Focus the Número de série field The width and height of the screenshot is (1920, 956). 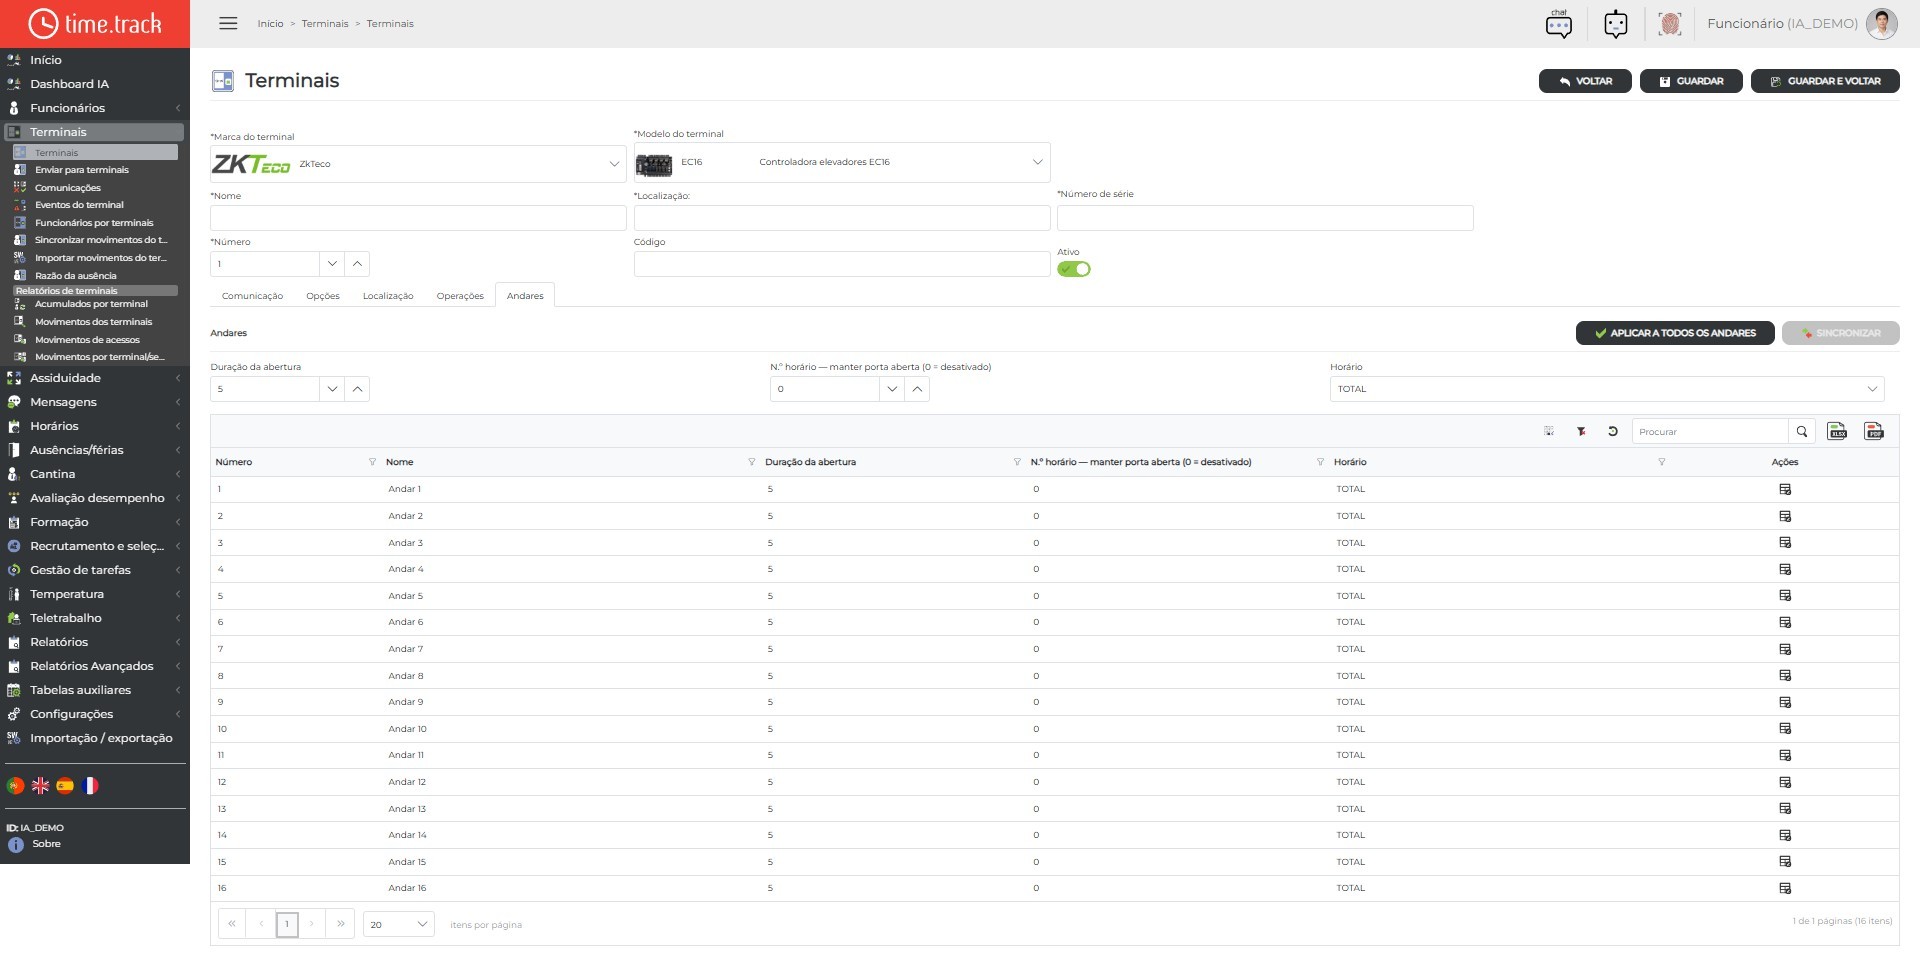coord(1265,218)
